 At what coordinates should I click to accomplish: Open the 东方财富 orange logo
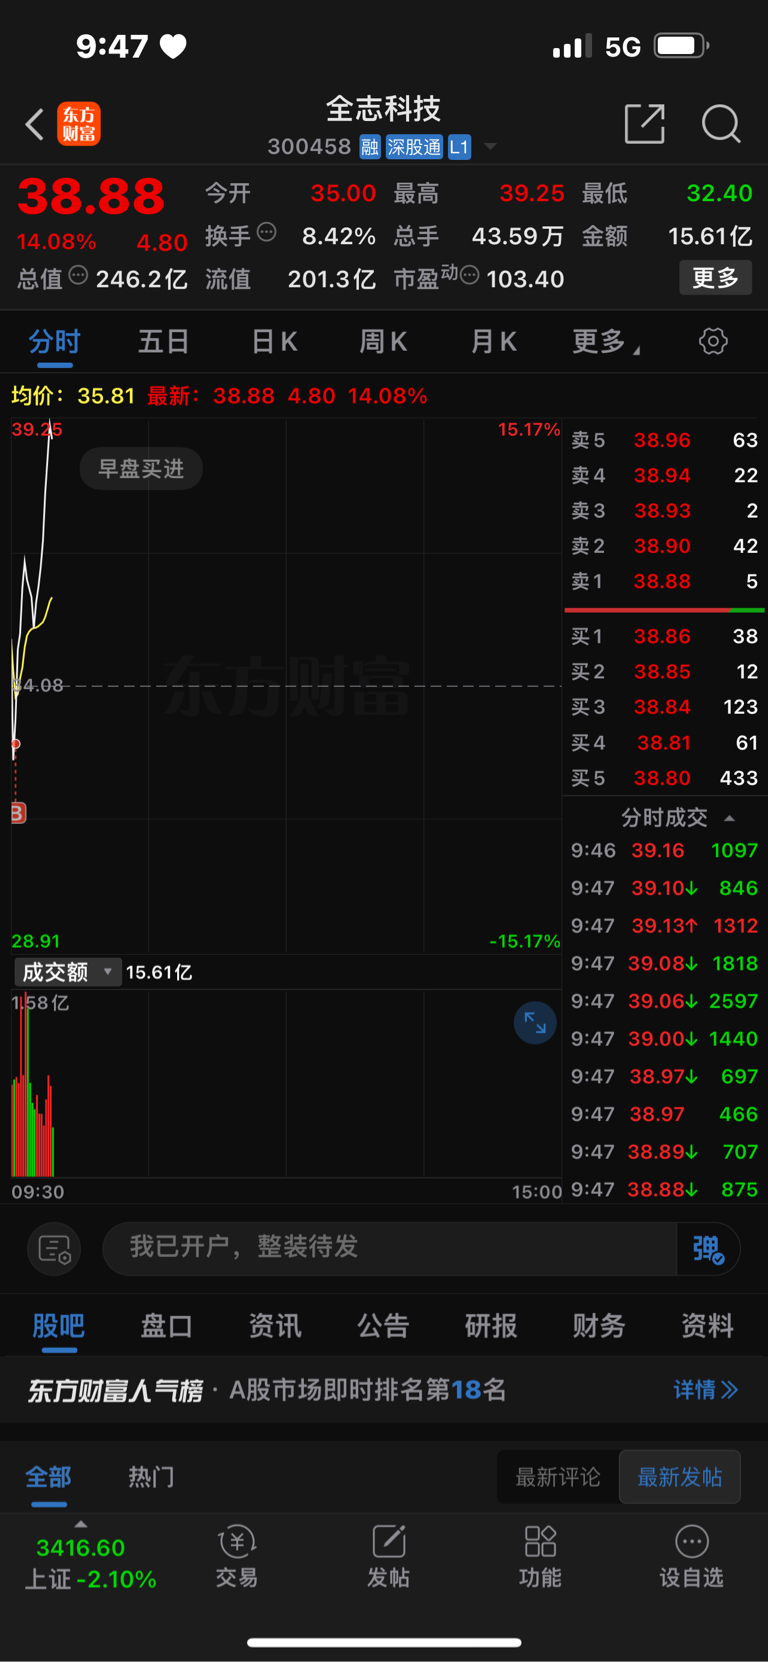(x=79, y=124)
